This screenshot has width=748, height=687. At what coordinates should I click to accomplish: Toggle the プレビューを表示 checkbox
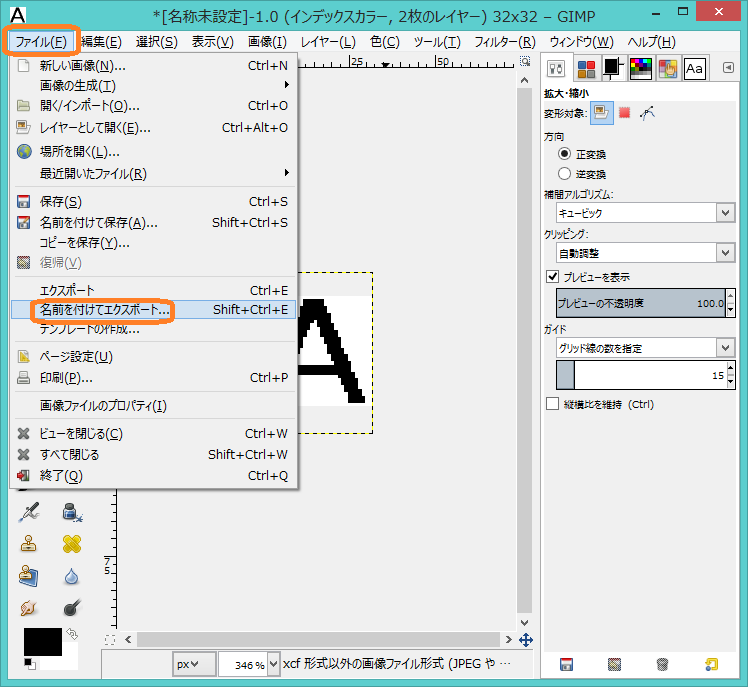tap(552, 277)
